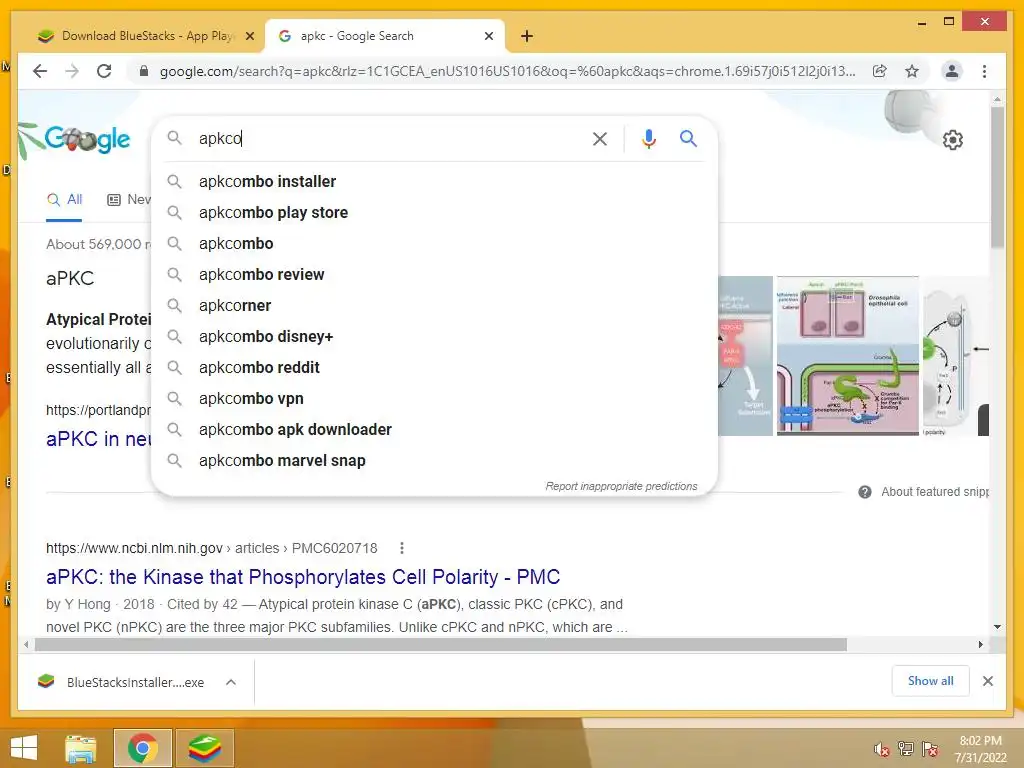Click the browser forward arrow
Viewport: 1024px width, 768px height.
tap(72, 71)
